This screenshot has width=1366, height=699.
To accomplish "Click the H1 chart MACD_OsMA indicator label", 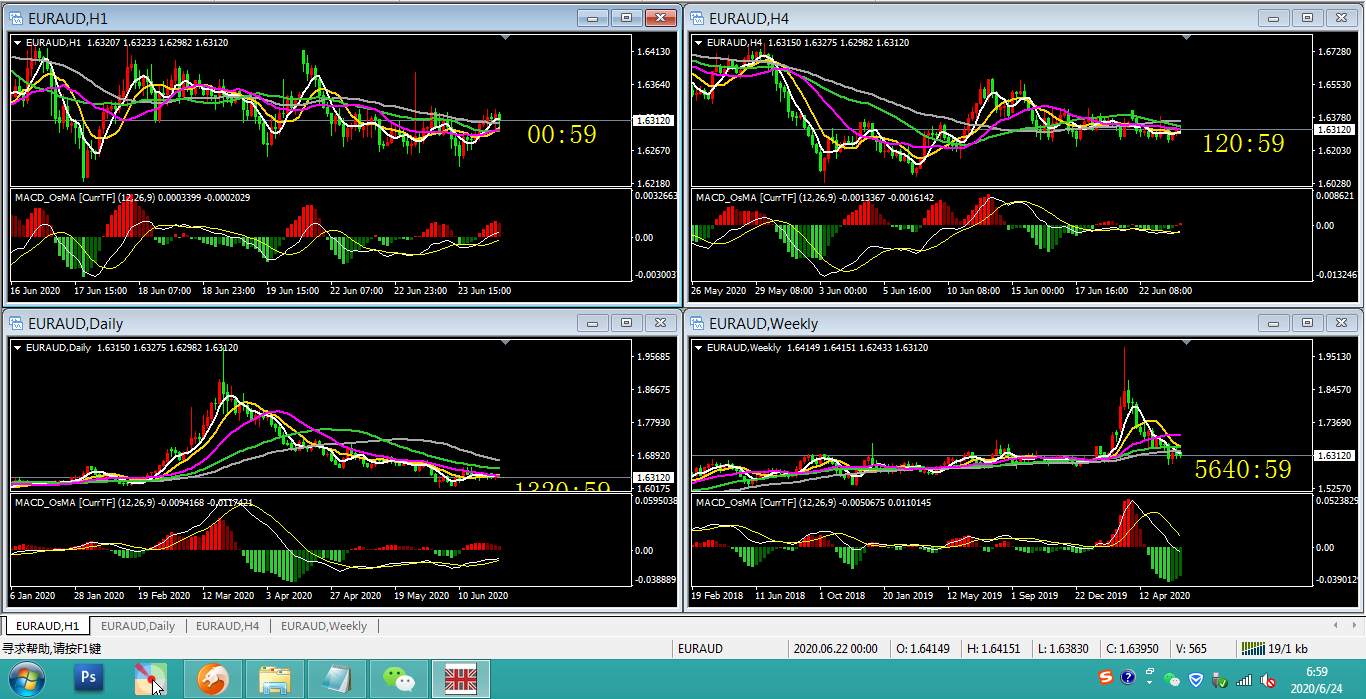I will click(133, 198).
